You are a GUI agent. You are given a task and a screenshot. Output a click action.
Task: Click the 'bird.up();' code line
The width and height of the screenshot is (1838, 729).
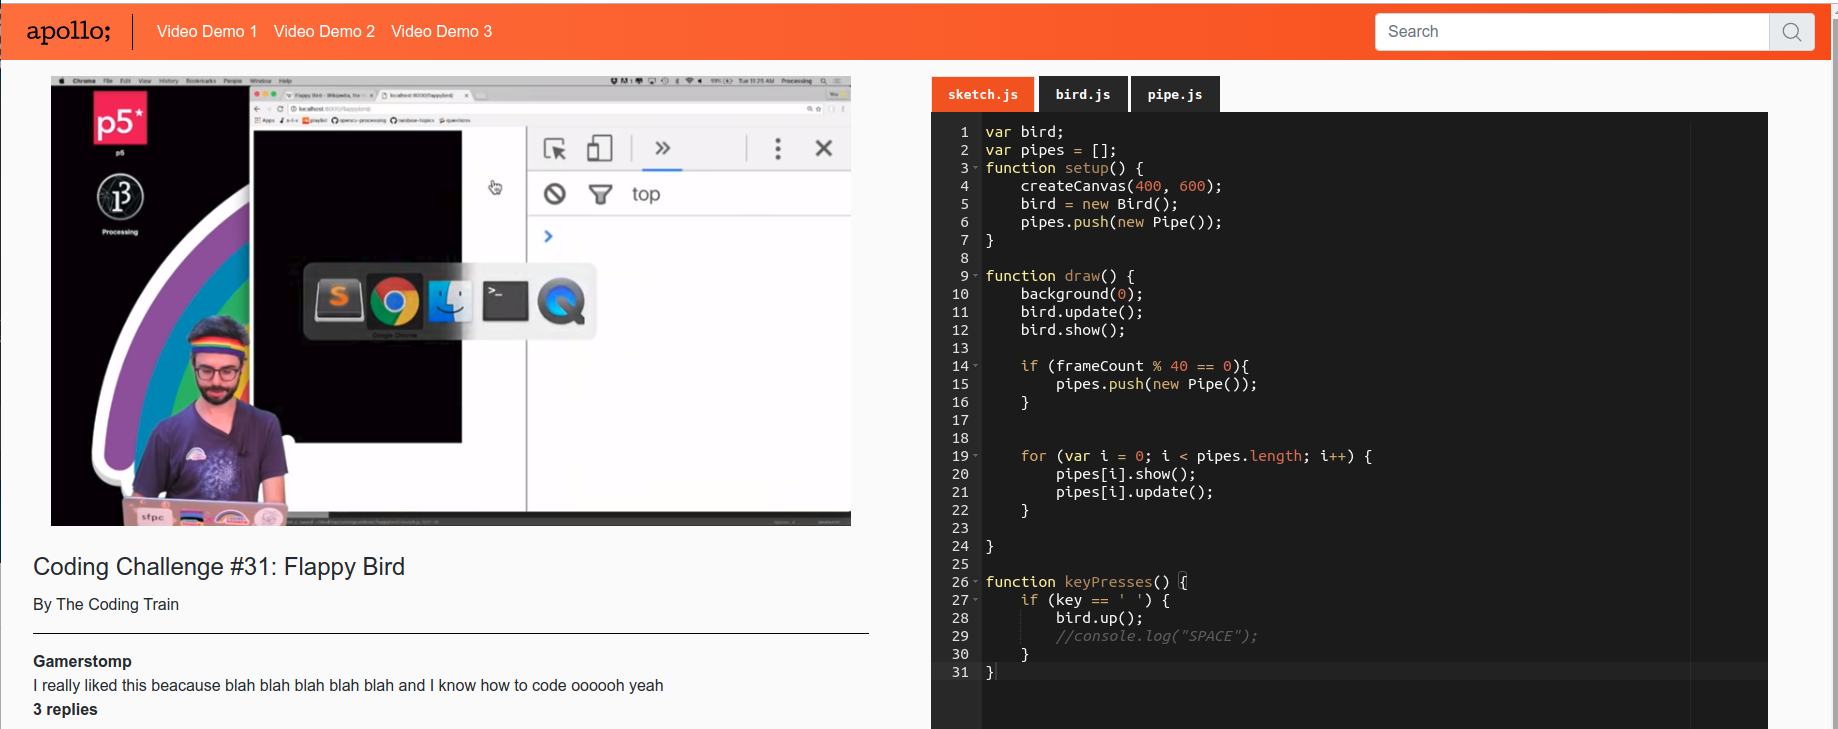click(x=1099, y=618)
